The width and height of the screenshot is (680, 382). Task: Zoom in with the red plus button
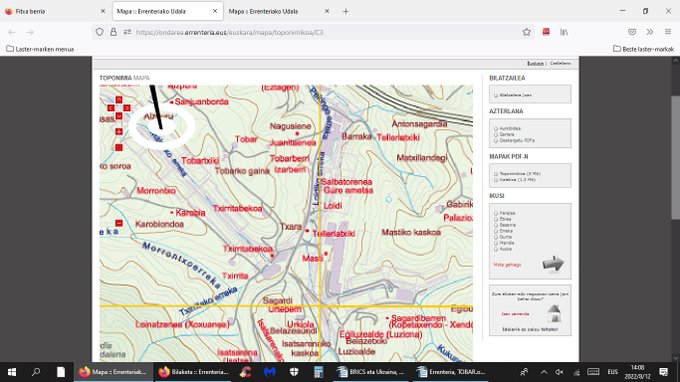point(119,131)
